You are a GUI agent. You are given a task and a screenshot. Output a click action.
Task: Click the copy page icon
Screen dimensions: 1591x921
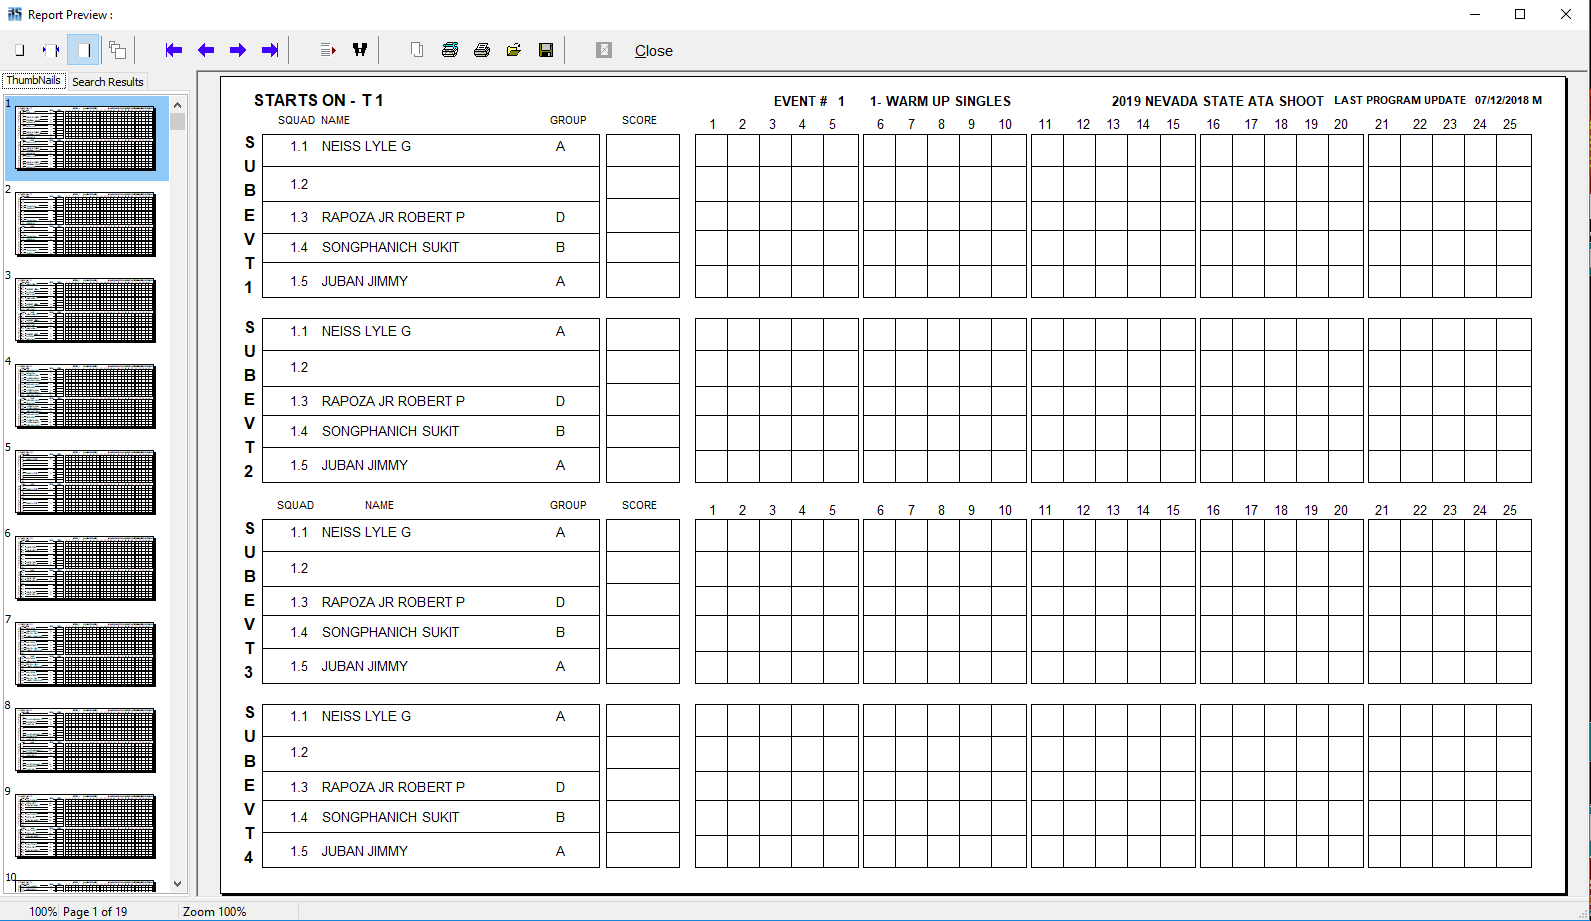417,50
